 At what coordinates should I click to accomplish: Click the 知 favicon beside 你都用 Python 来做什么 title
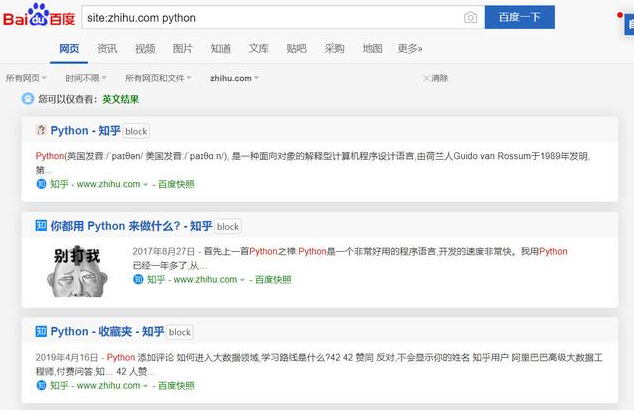point(41,225)
